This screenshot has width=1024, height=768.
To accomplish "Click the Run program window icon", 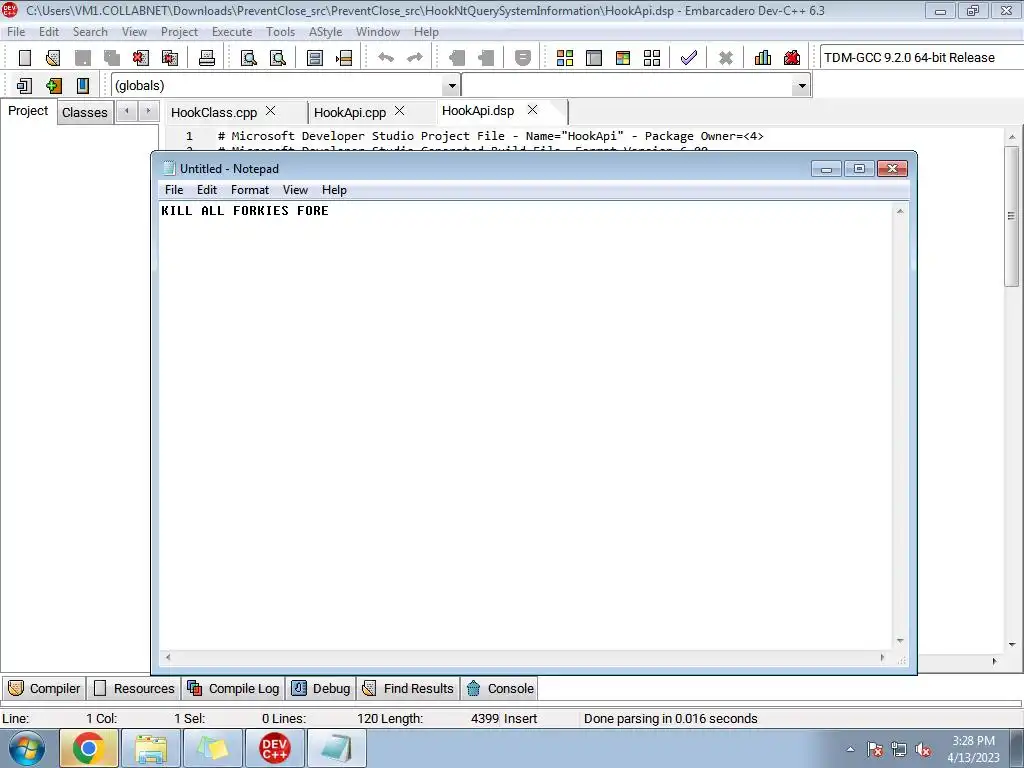I will pyautogui.click(x=594, y=58).
